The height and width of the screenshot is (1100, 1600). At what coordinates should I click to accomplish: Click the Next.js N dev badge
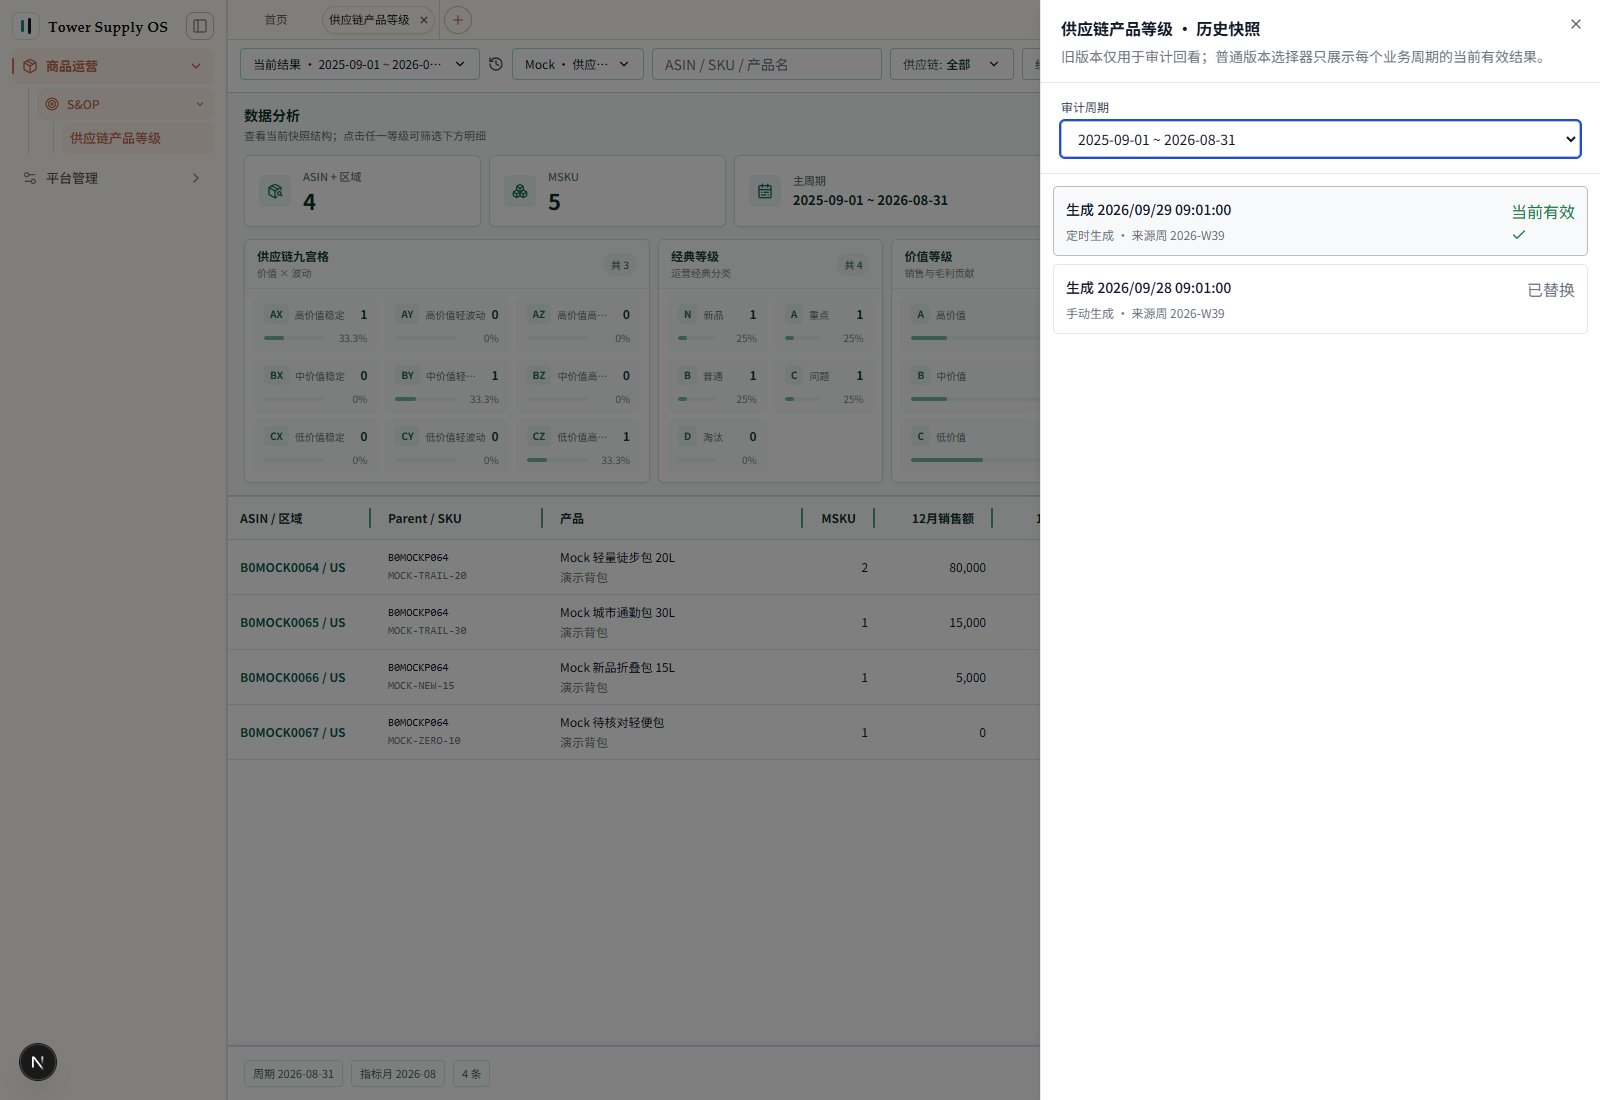click(x=38, y=1062)
